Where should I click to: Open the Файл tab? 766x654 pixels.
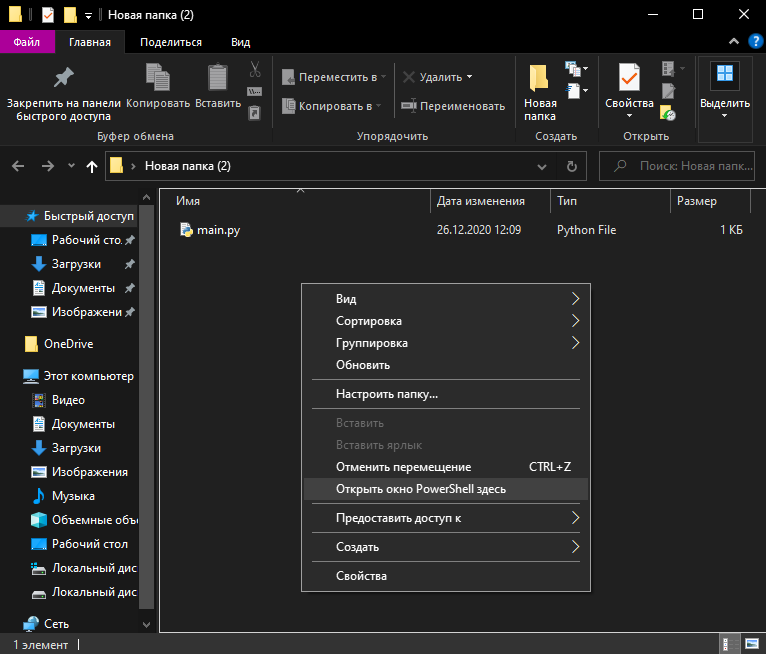(26, 42)
